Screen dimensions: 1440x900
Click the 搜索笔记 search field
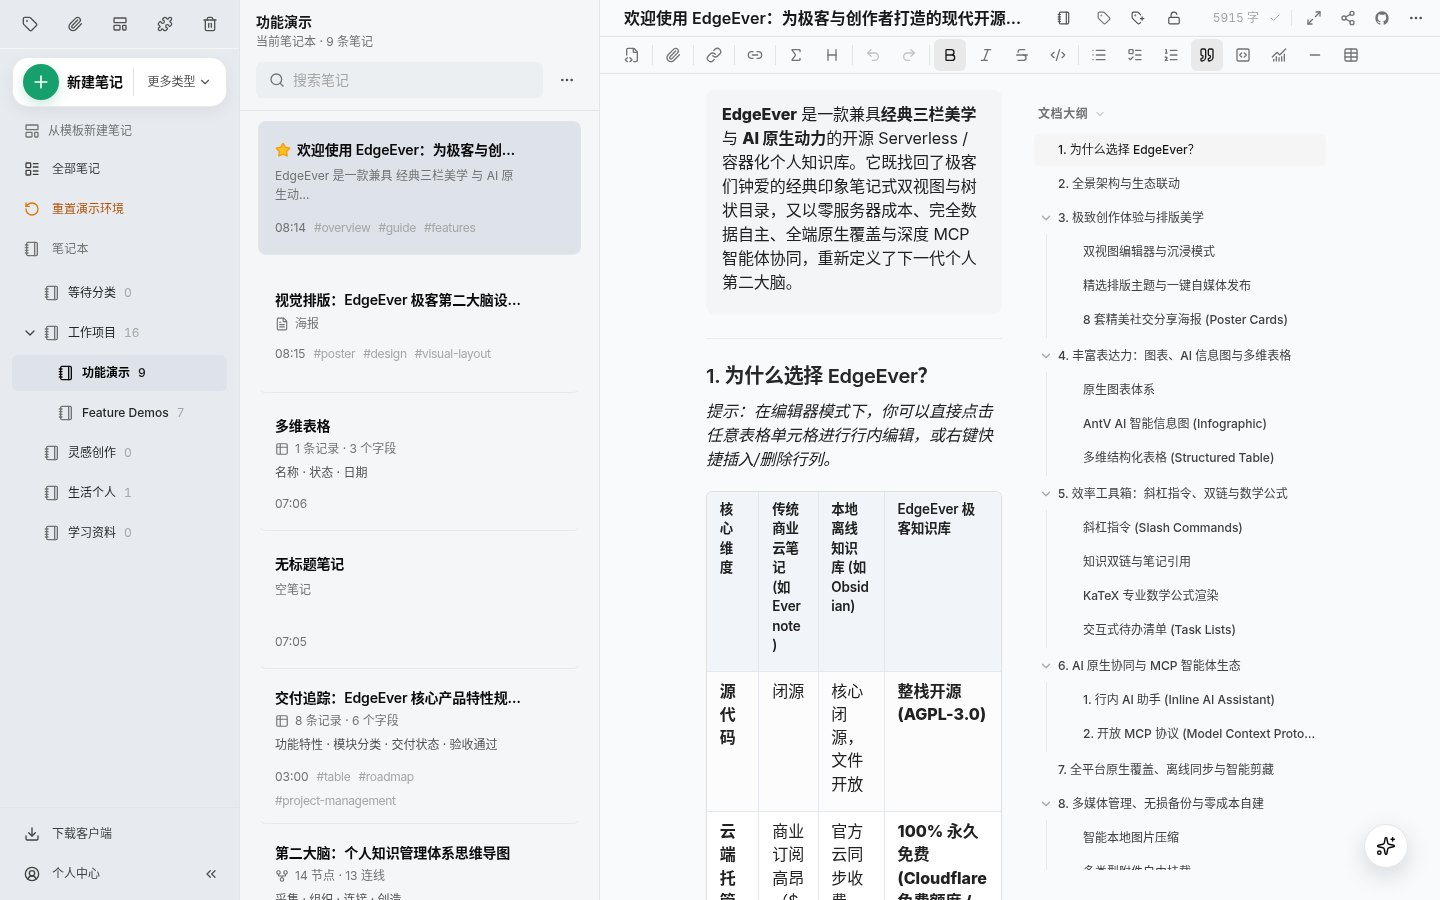(400, 80)
